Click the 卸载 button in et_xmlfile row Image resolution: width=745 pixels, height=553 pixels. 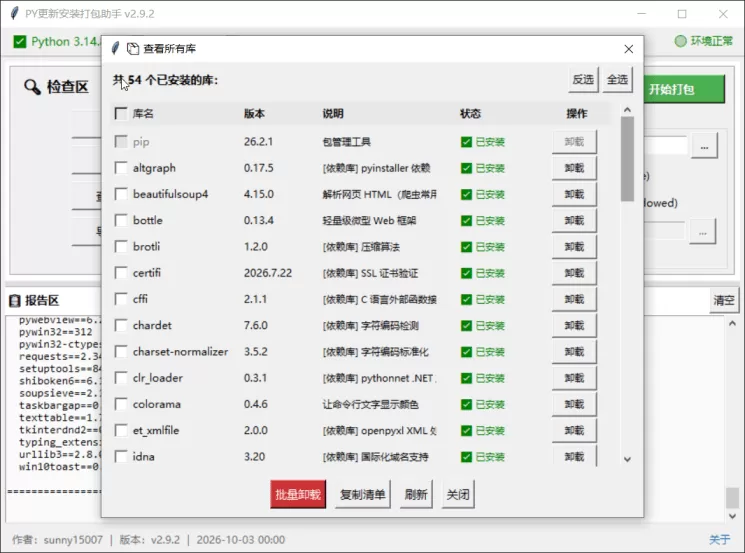574,430
